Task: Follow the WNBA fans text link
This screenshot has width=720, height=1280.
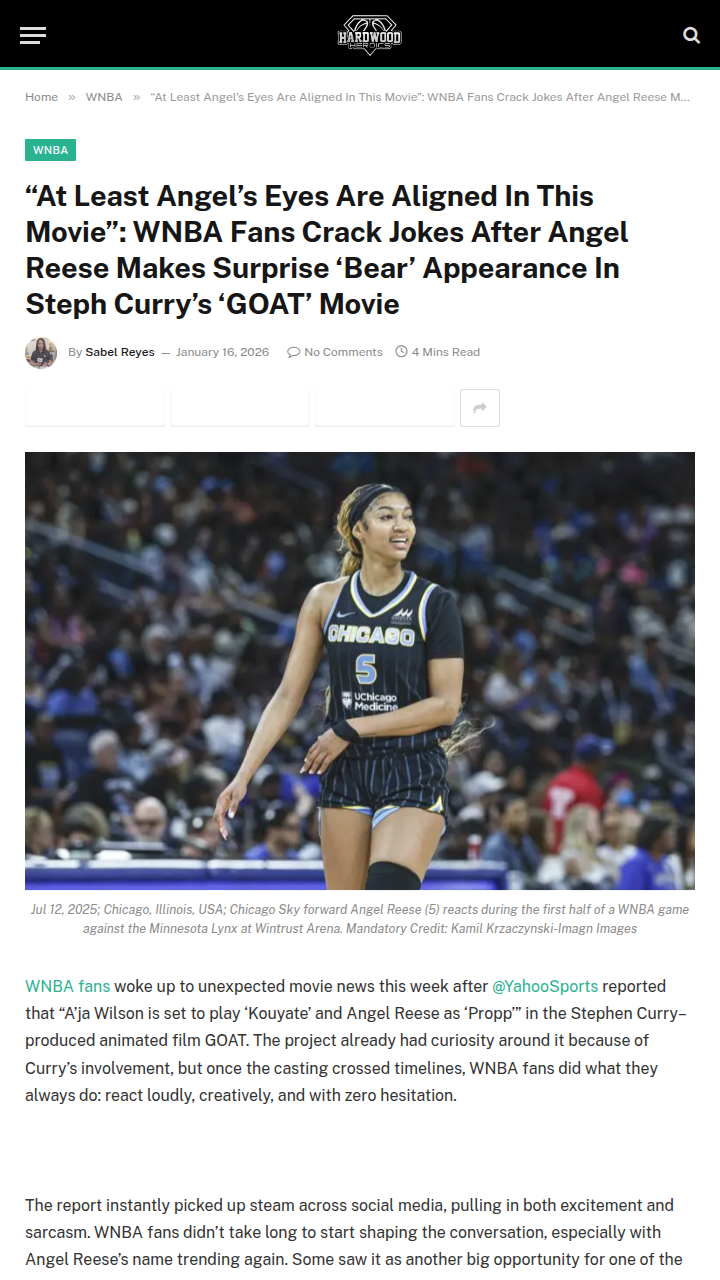Action: tap(68, 986)
